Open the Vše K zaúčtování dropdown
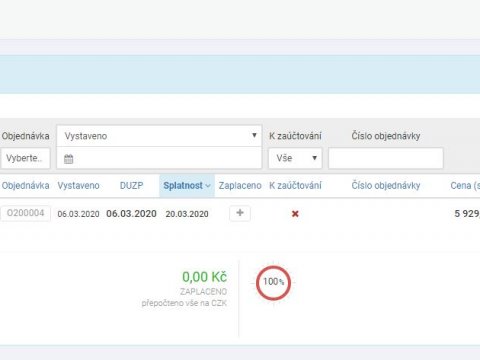 click(295, 158)
